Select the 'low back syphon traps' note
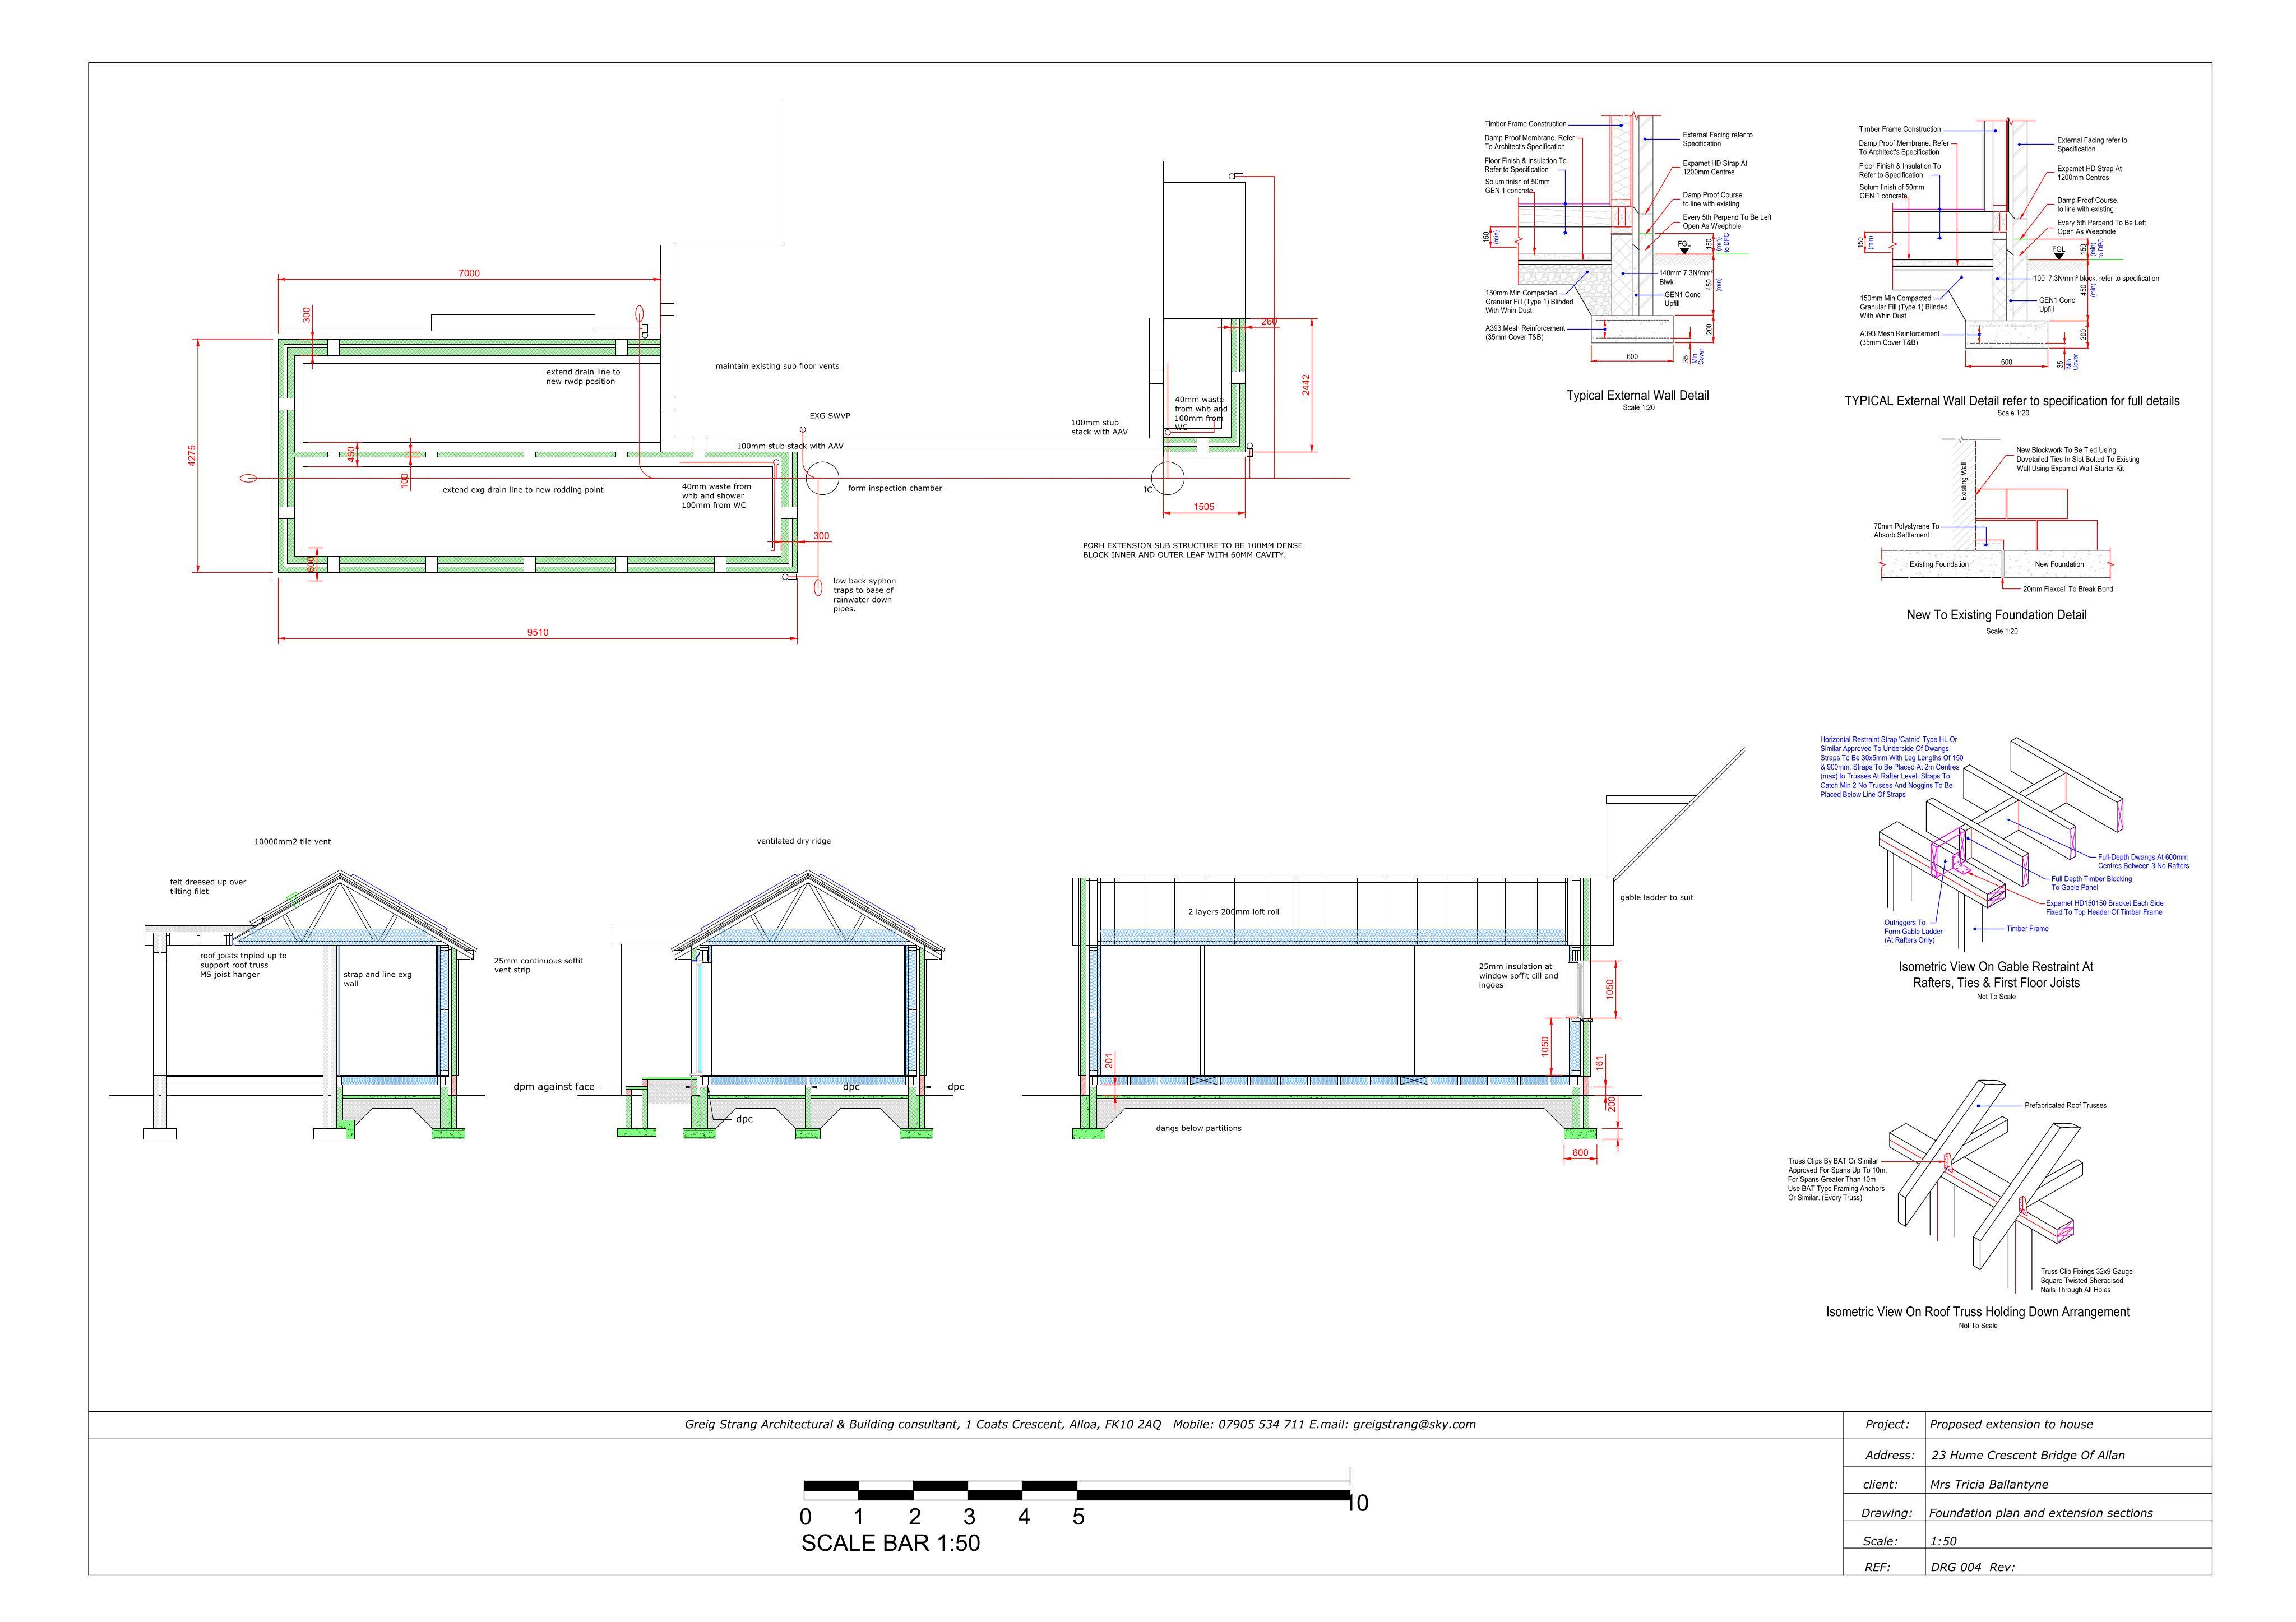 (865, 595)
